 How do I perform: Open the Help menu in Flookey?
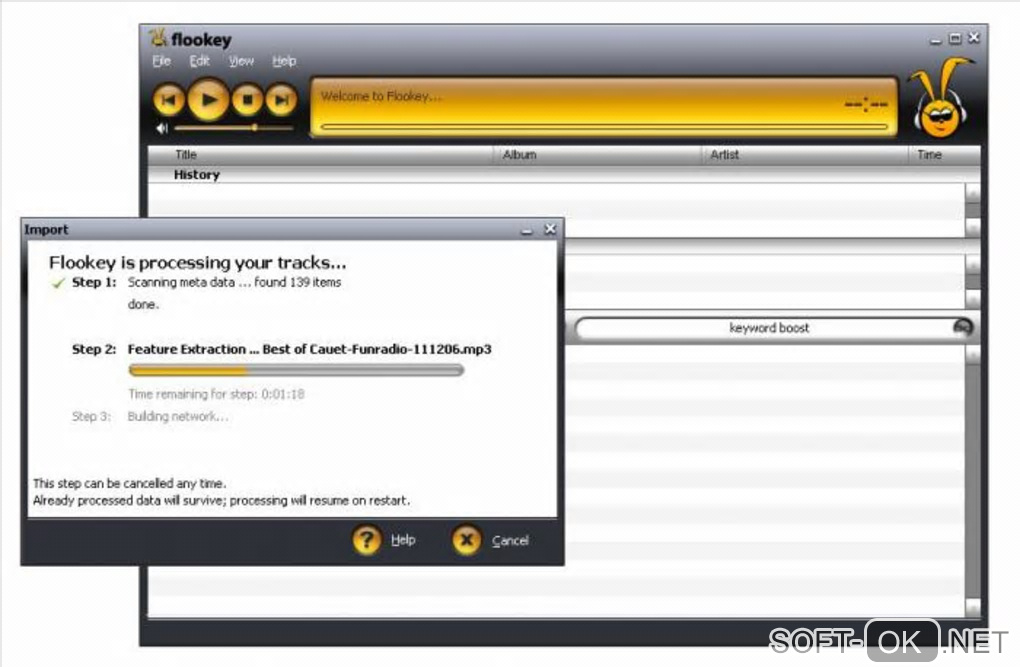point(284,61)
